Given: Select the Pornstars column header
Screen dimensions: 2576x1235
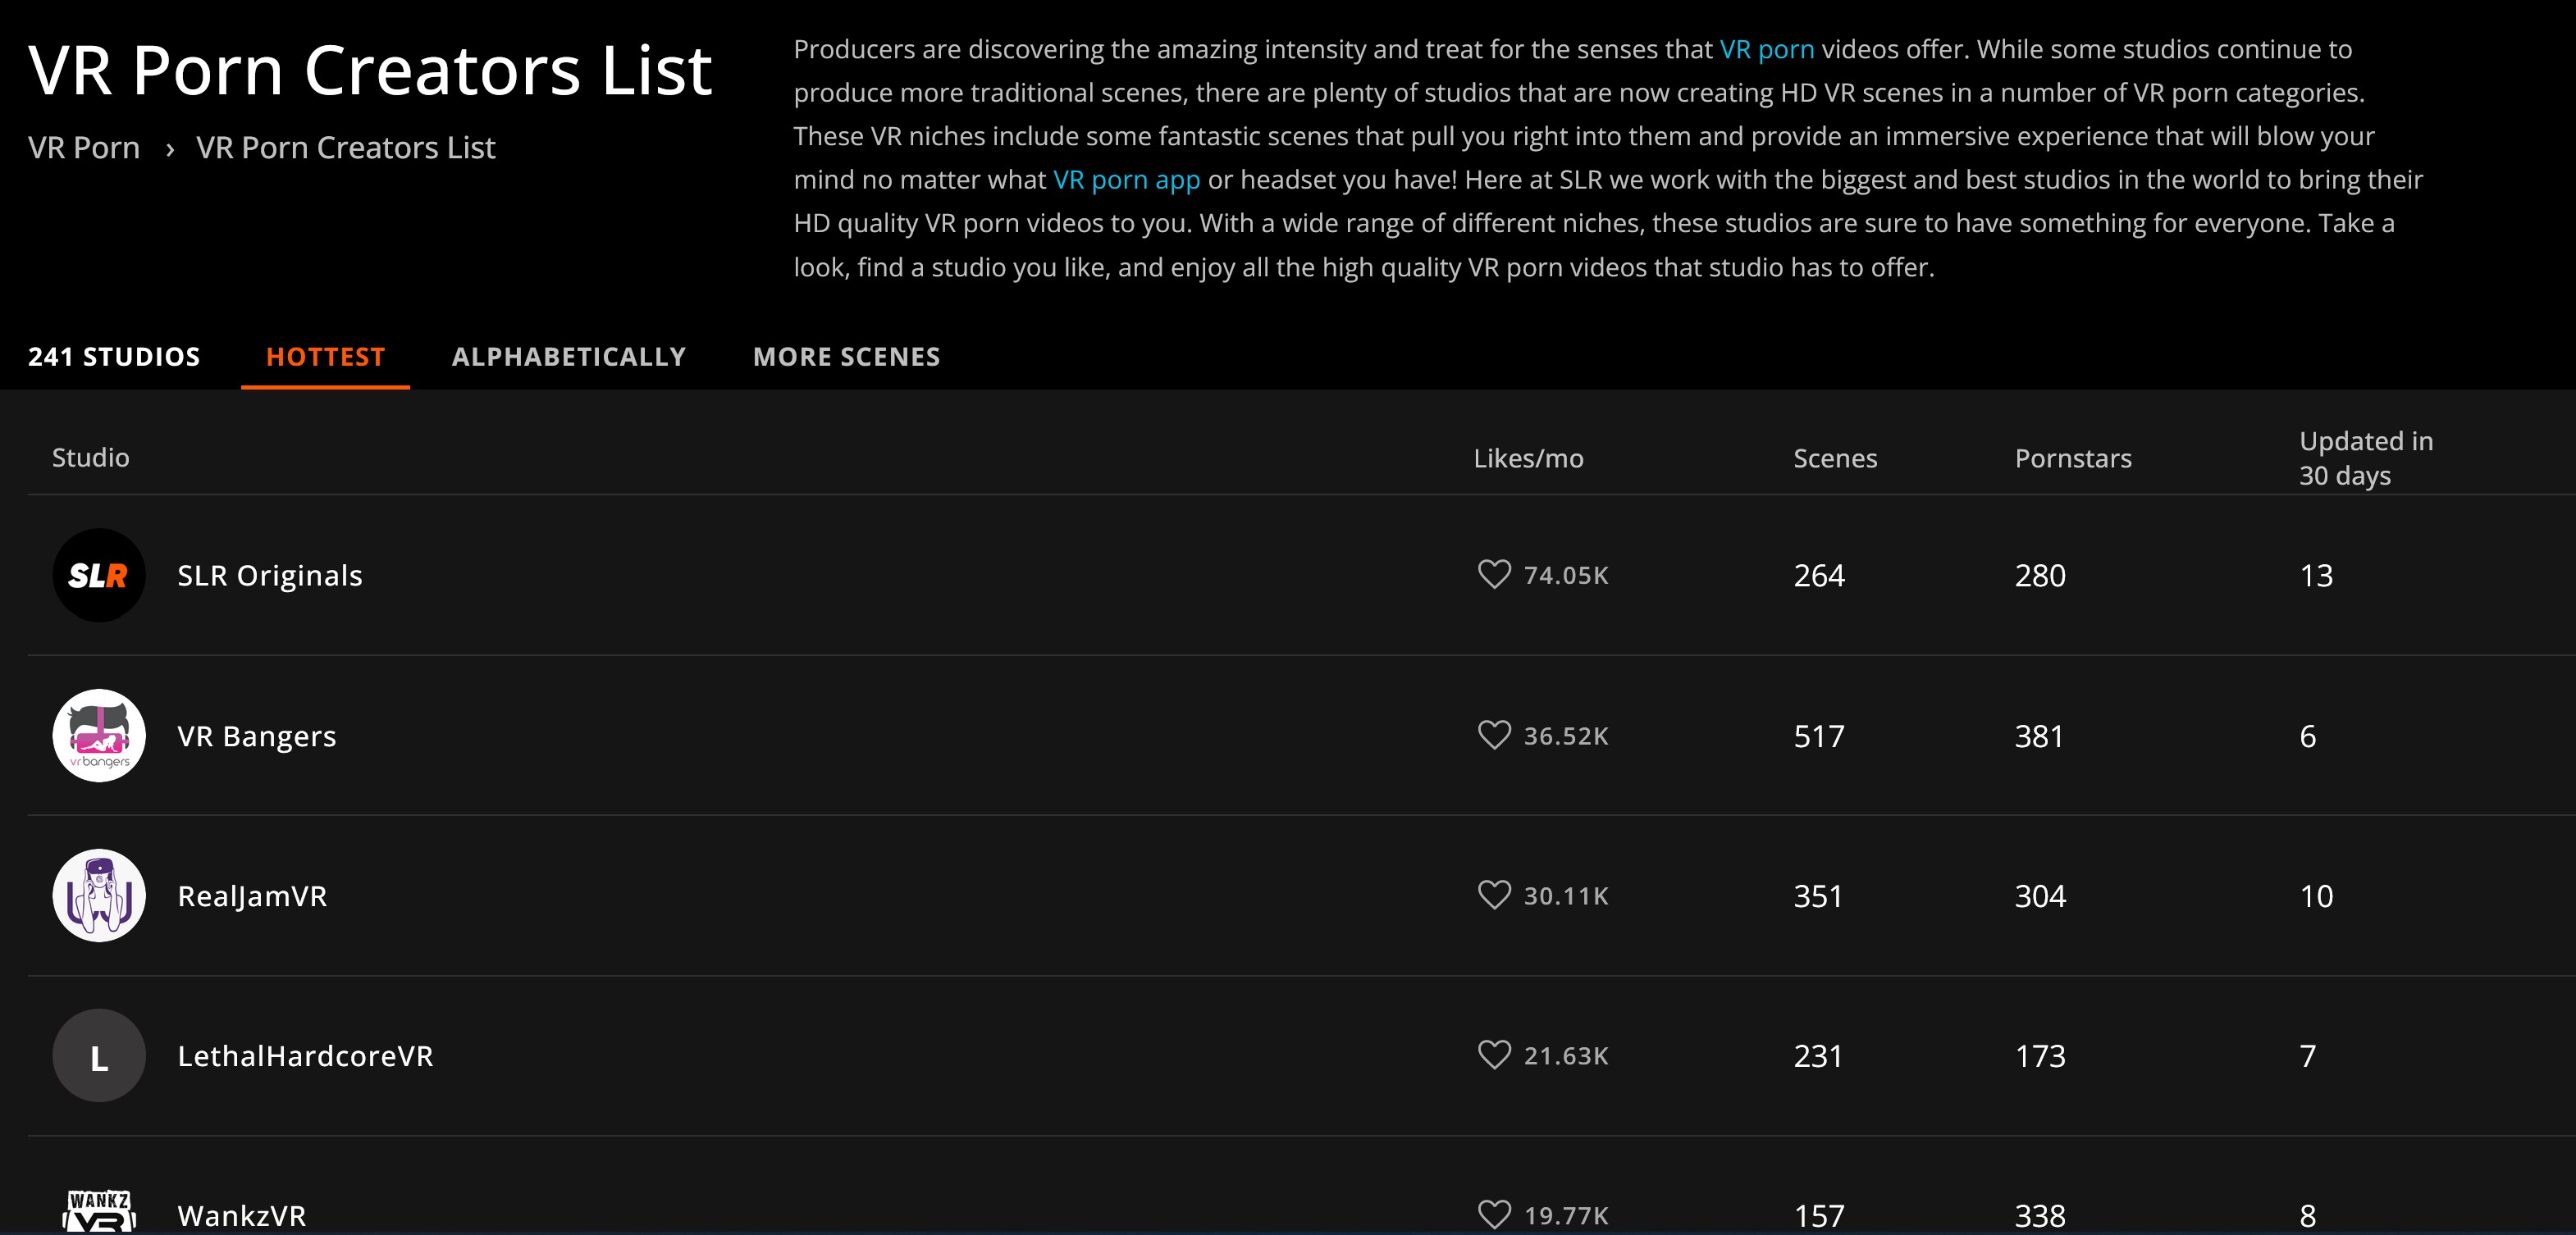Looking at the screenshot, I should 2073,458.
